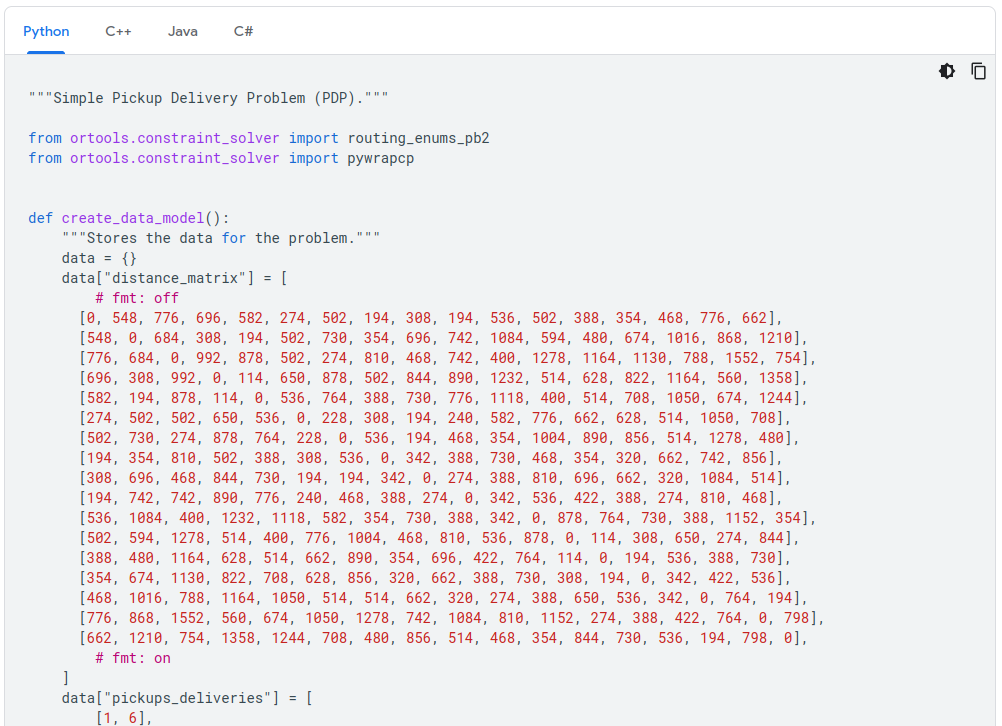View the C# implementation
This screenshot has height=726, width=1002.
click(242, 31)
